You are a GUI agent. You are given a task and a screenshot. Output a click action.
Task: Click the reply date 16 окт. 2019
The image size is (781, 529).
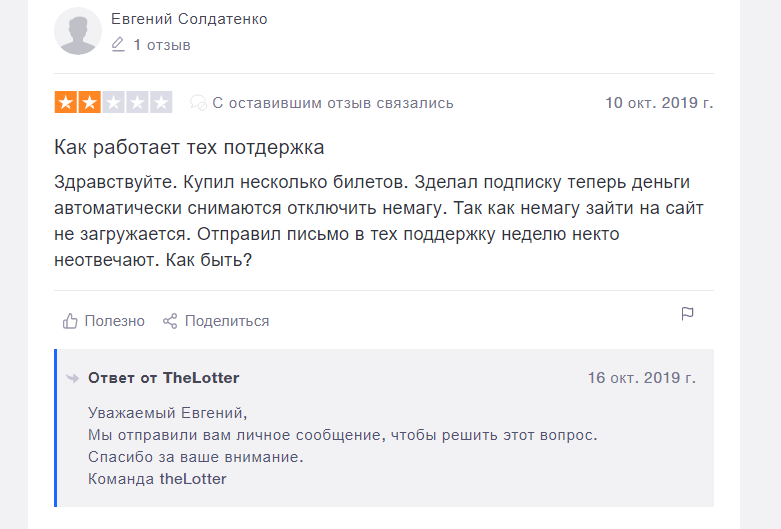point(642,378)
